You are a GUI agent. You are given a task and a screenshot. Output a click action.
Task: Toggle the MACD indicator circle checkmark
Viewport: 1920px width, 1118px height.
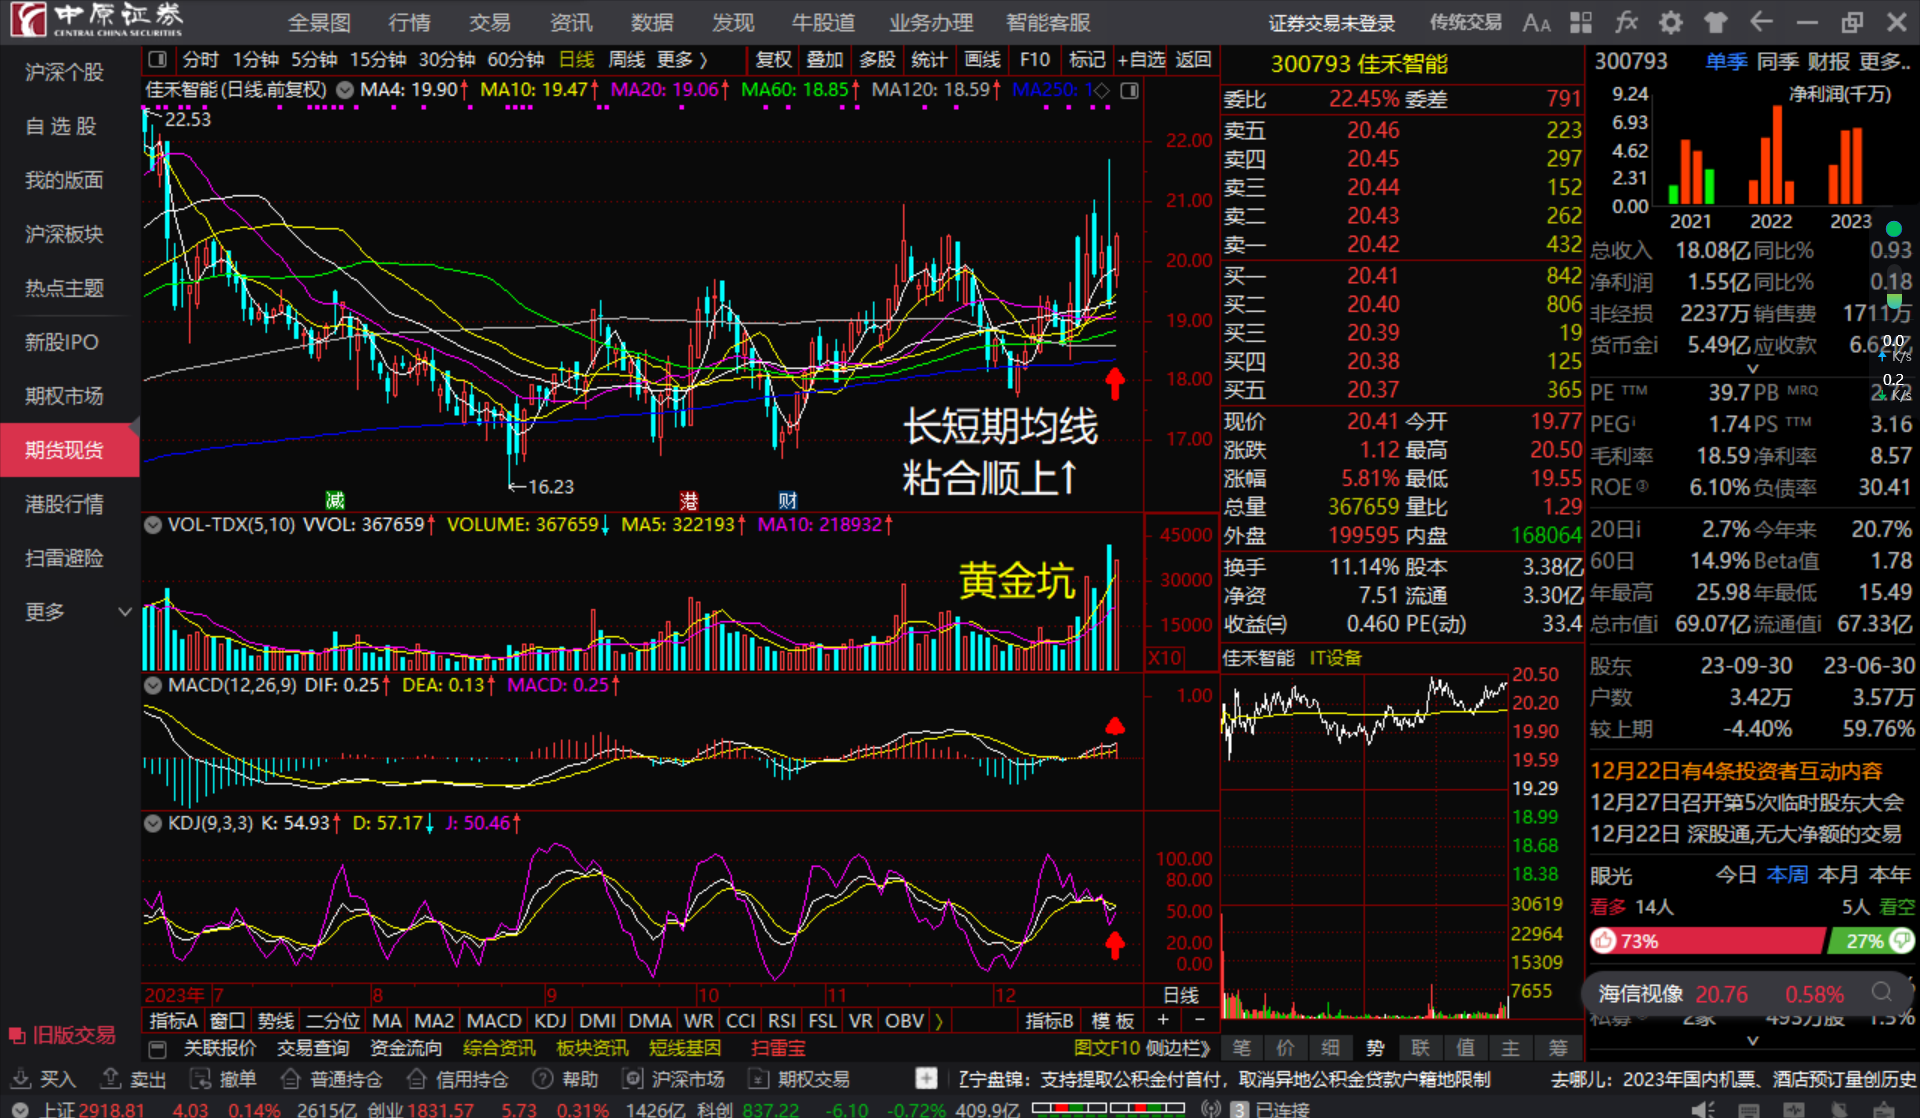(x=153, y=685)
